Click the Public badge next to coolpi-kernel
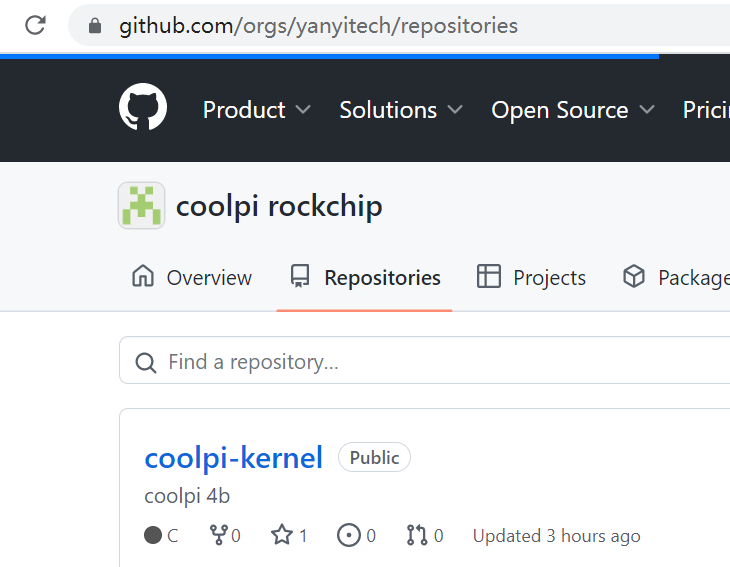730x567 pixels. click(374, 457)
